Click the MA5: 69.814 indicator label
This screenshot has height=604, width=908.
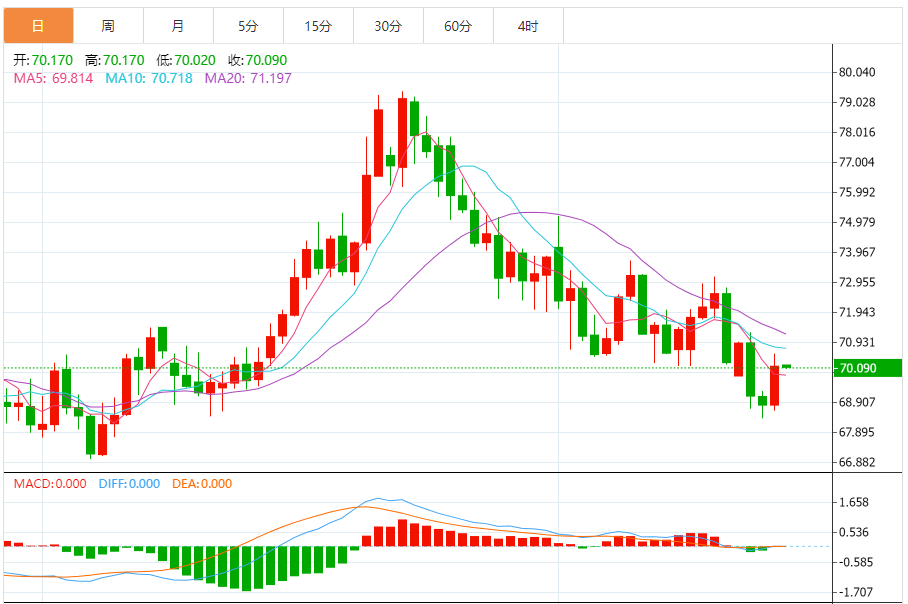[53, 78]
